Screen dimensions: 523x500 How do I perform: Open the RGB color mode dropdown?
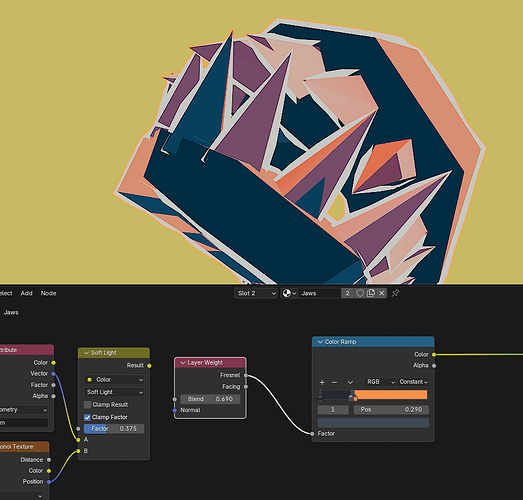(380, 382)
